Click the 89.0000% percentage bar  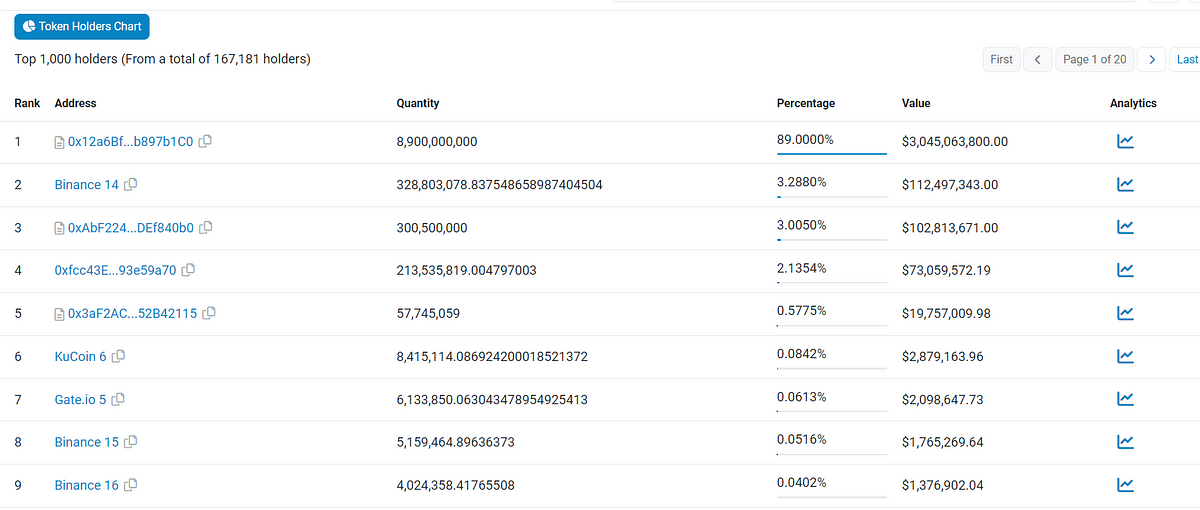tap(831, 153)
